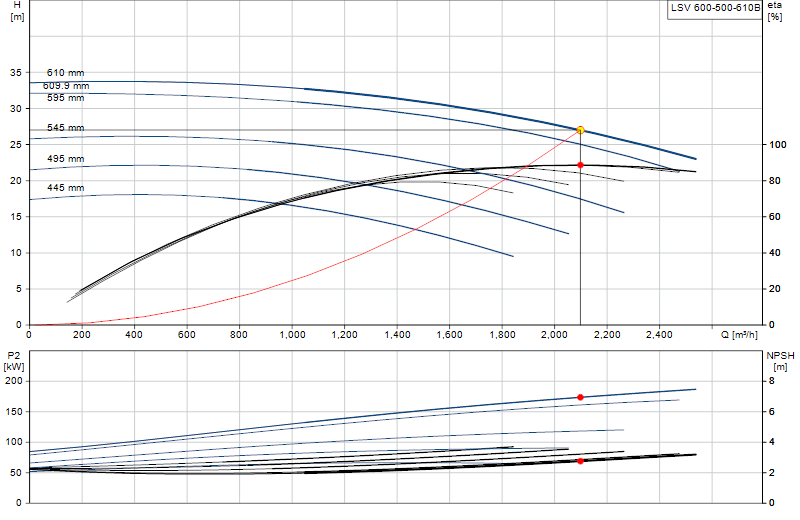800x520 pixels.
Task: Click the 100 efficiency axis tick label
Action: 778,145
